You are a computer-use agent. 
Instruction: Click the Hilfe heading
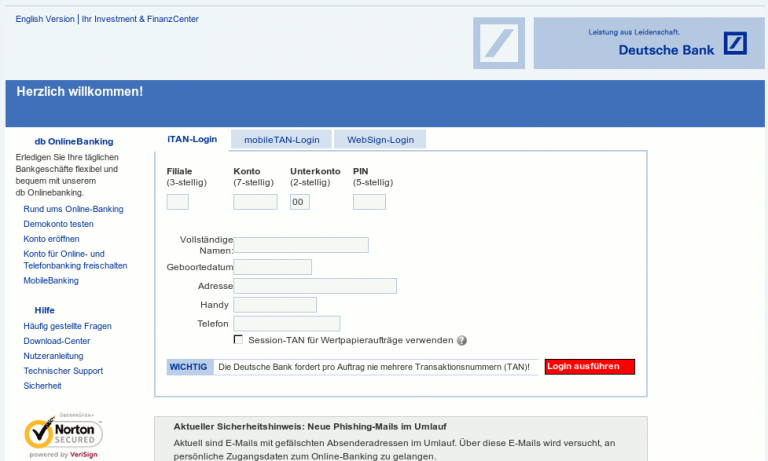tap(45, 311)
